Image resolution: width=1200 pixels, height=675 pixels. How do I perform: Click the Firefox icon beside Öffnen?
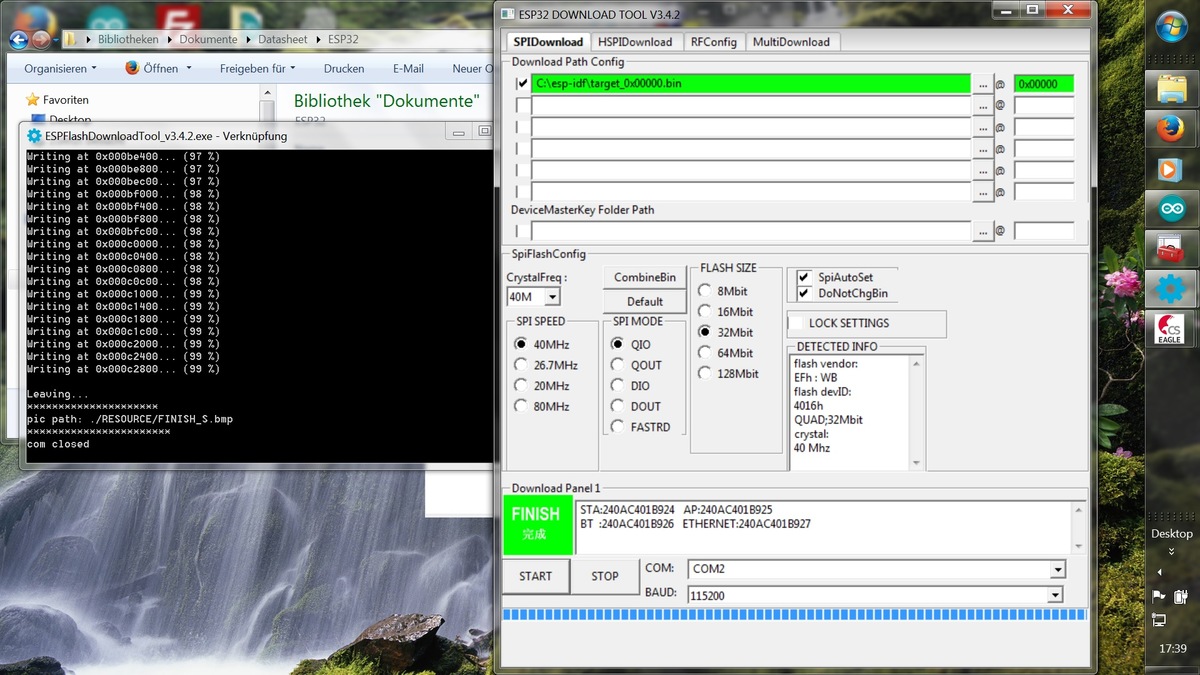(132, 68)
